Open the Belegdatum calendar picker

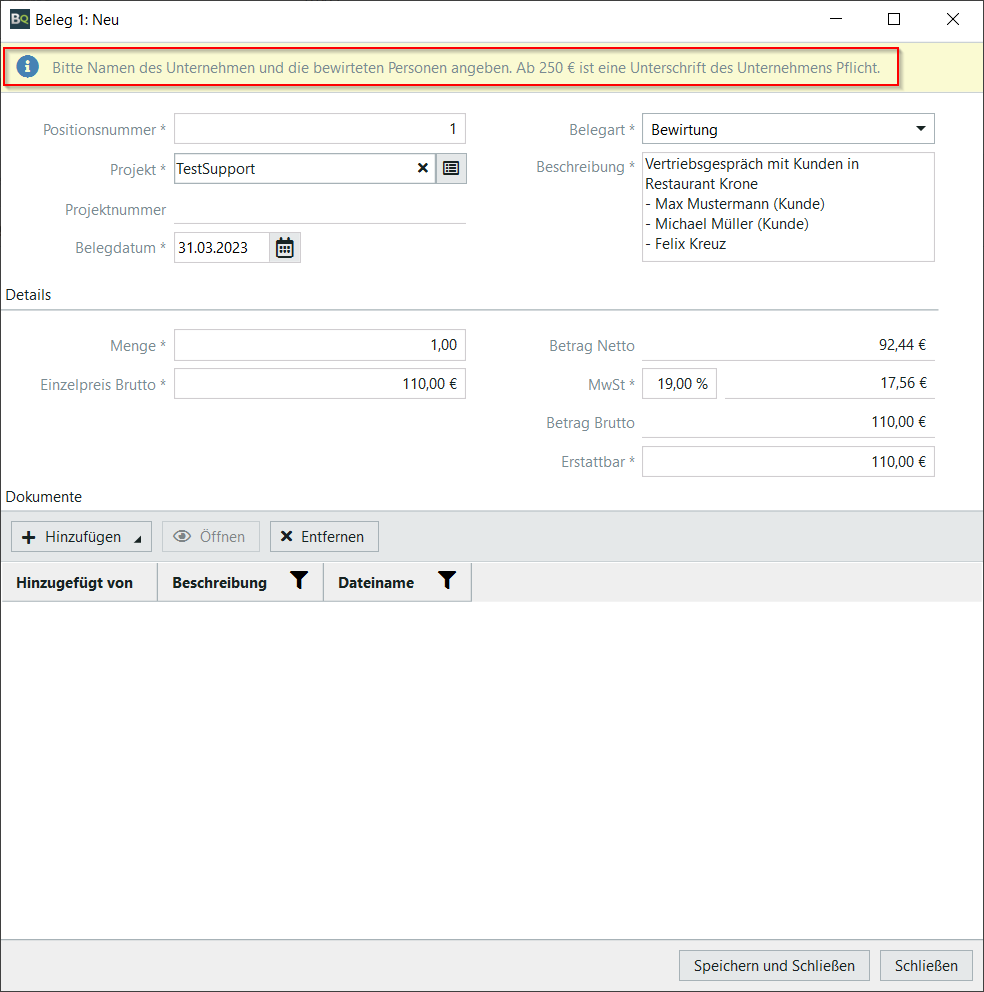coord(285,248)
